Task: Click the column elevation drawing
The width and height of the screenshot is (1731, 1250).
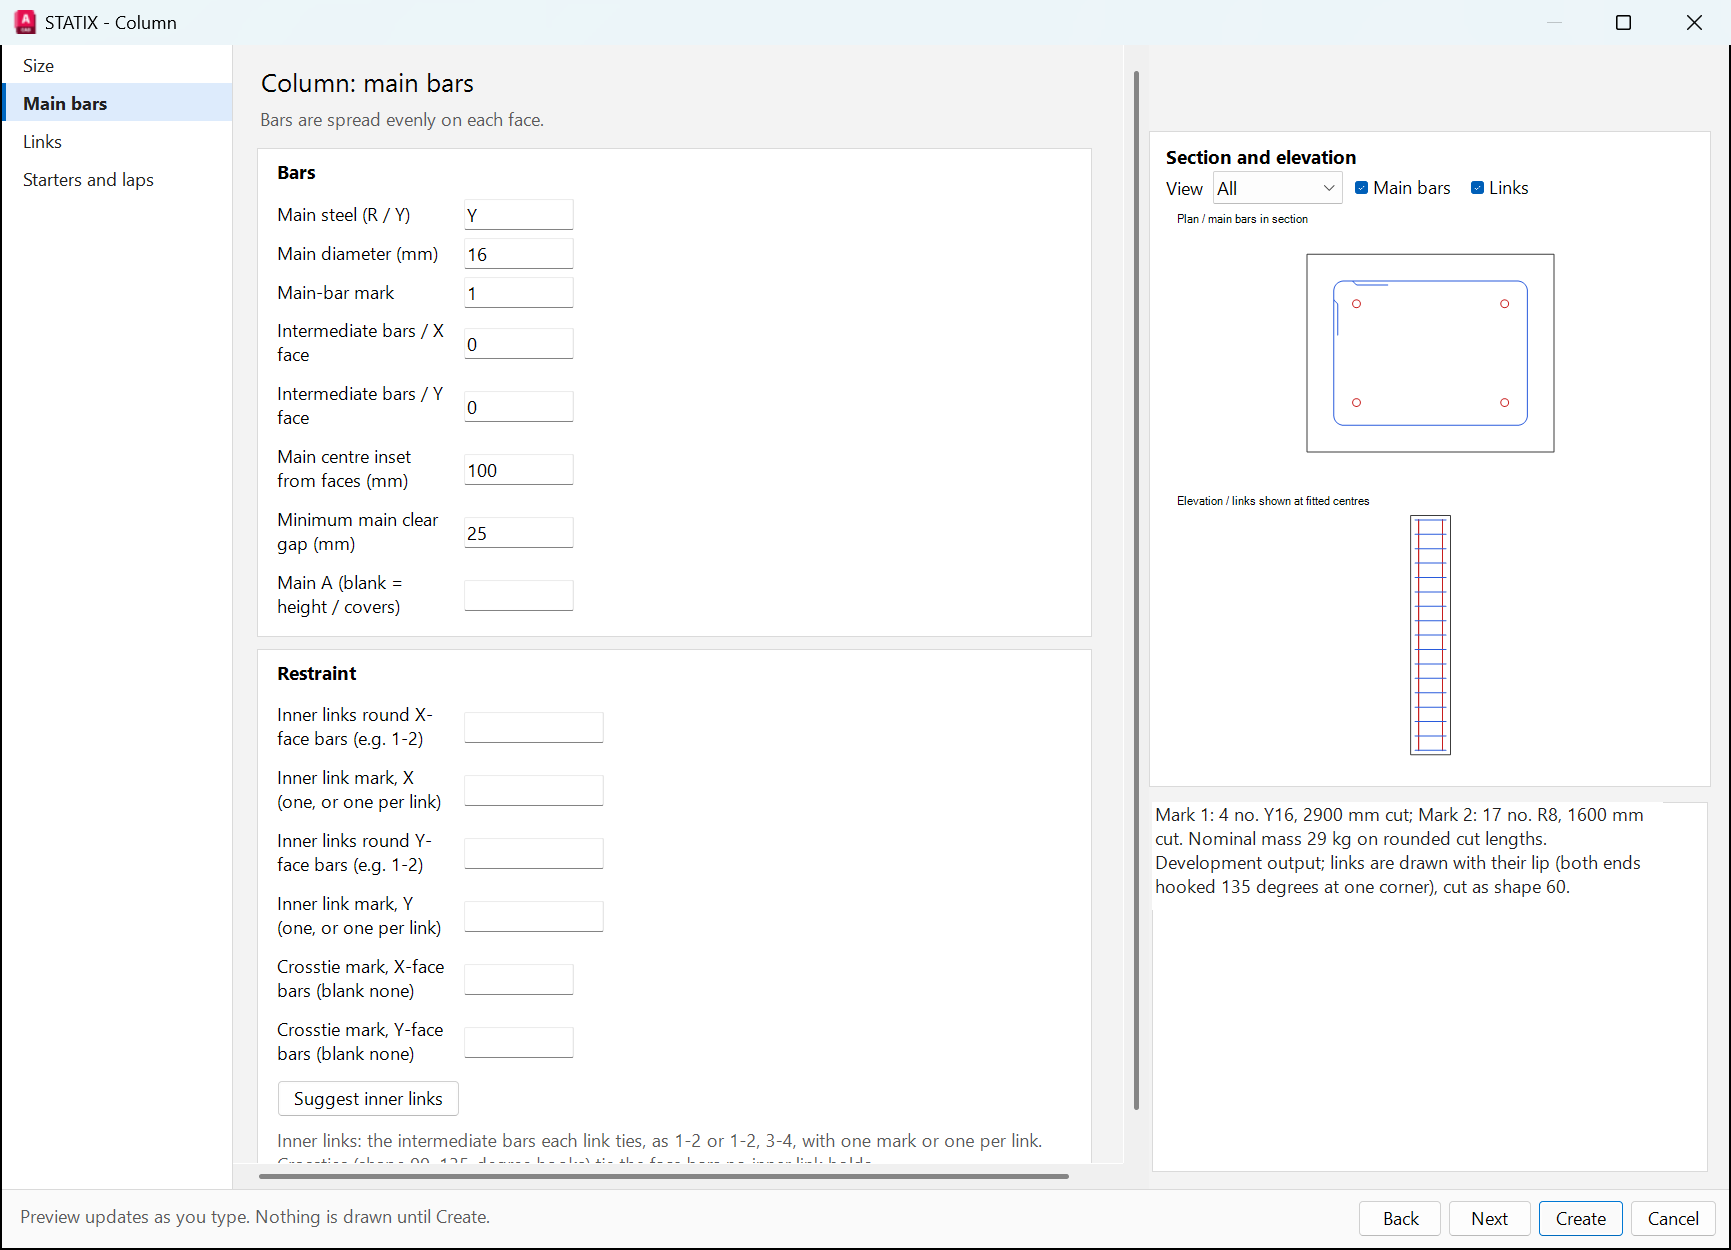Action: pyautogui.click(x=1430, y=635)
